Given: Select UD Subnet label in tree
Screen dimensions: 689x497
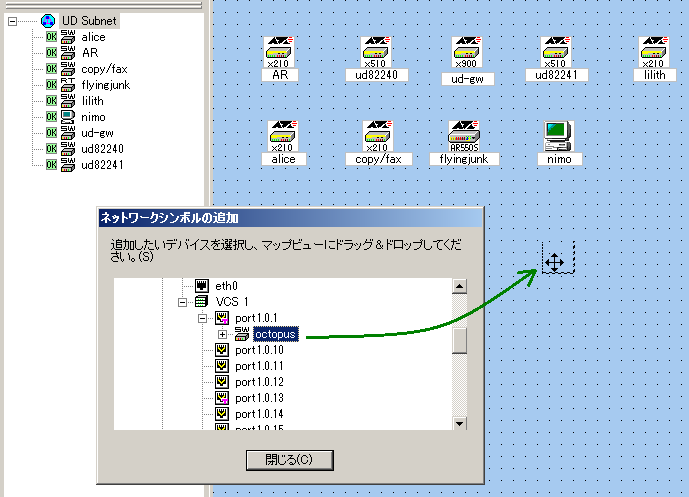Looking at the screenshot, I should 89,21.
